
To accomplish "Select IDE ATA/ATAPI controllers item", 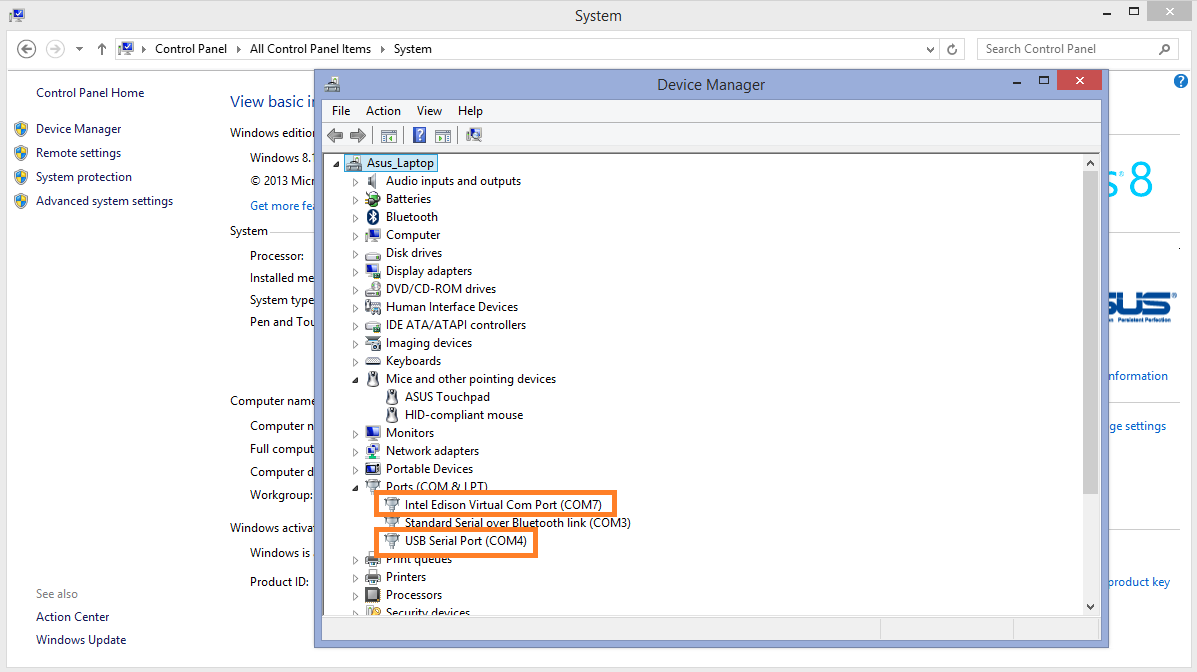I will click(x=456, y=325).
